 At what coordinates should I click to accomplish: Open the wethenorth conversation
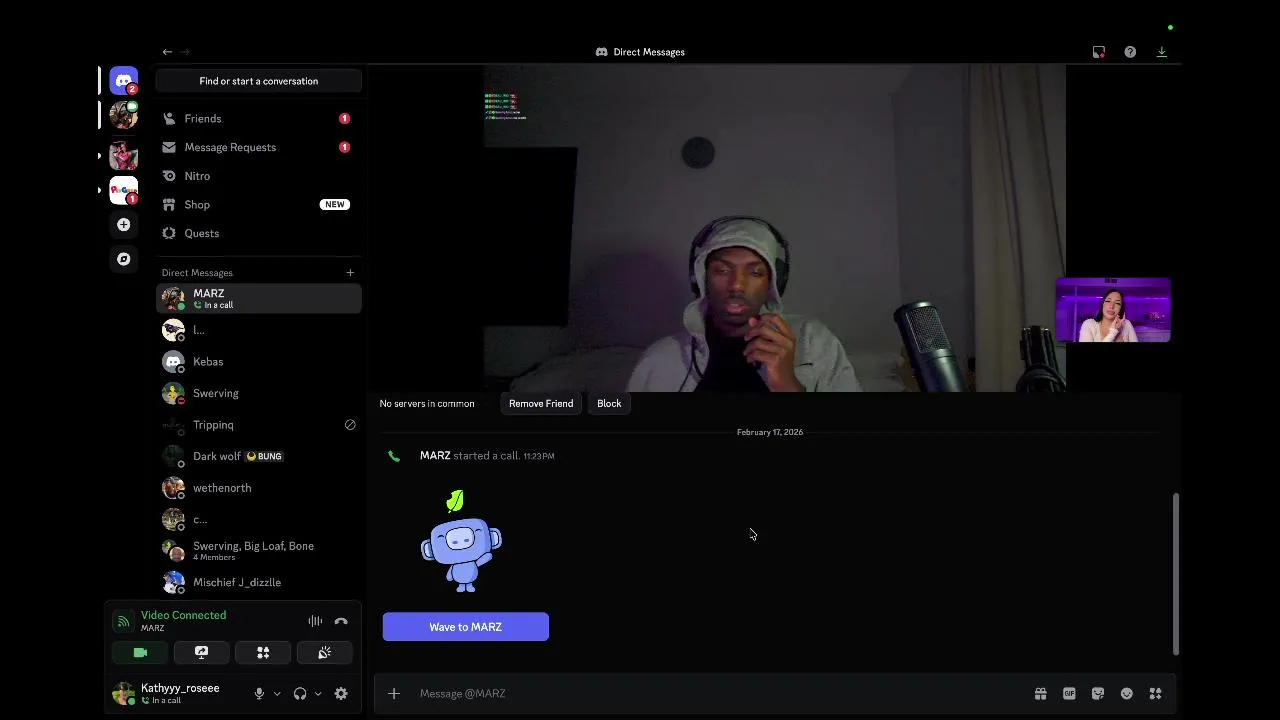point(259,488)
